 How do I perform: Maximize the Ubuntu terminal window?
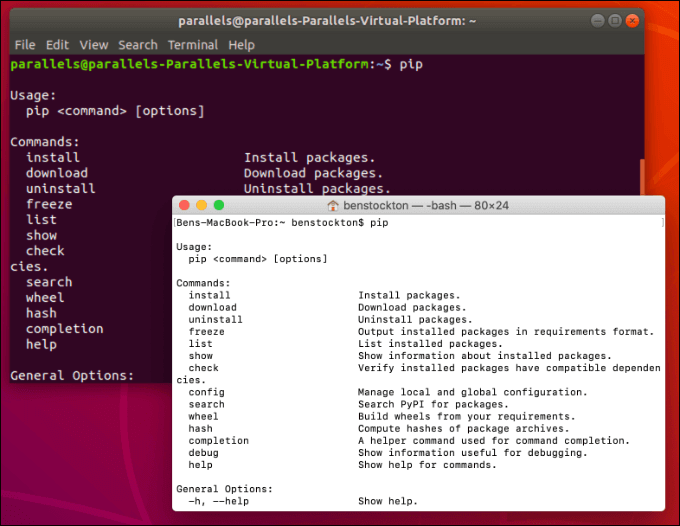click(x=615, y=20)
